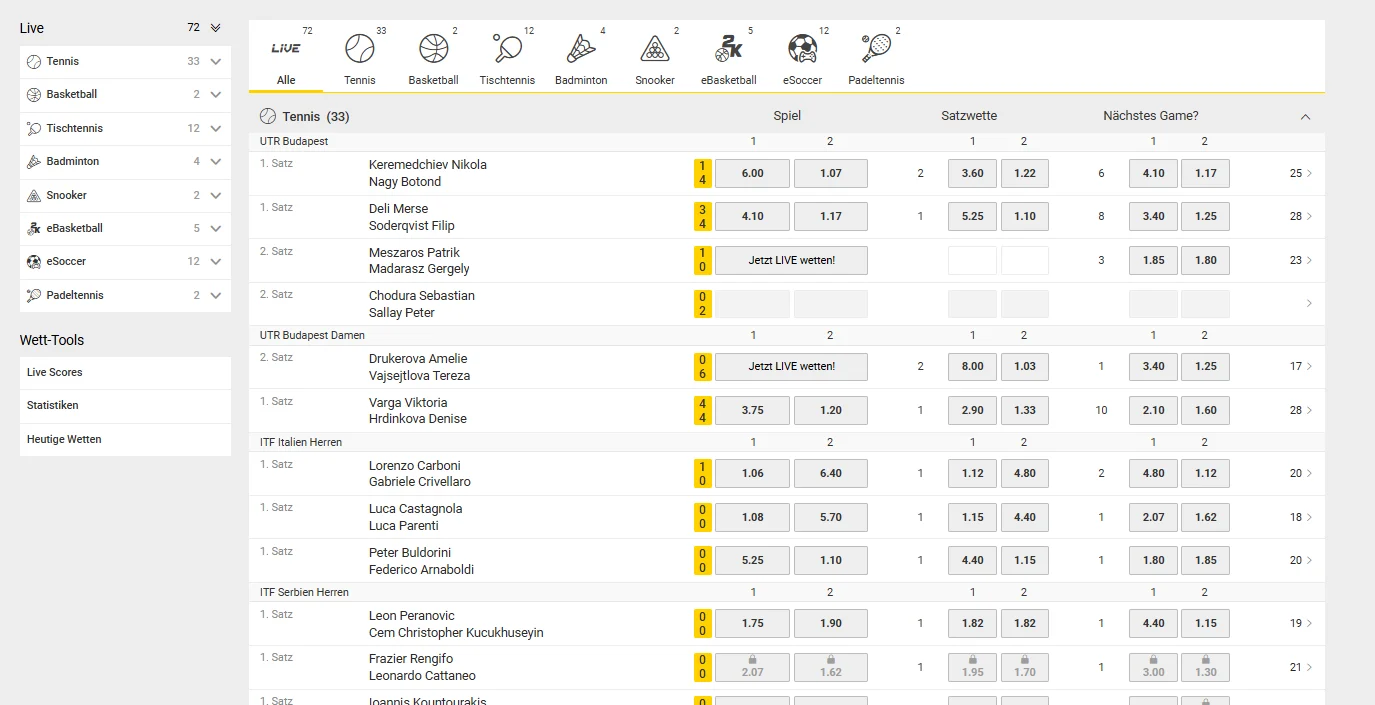Select the Snooker balls icon in top bar
The height and width of the screenshot is (705, 1375).
click(655, 48)
